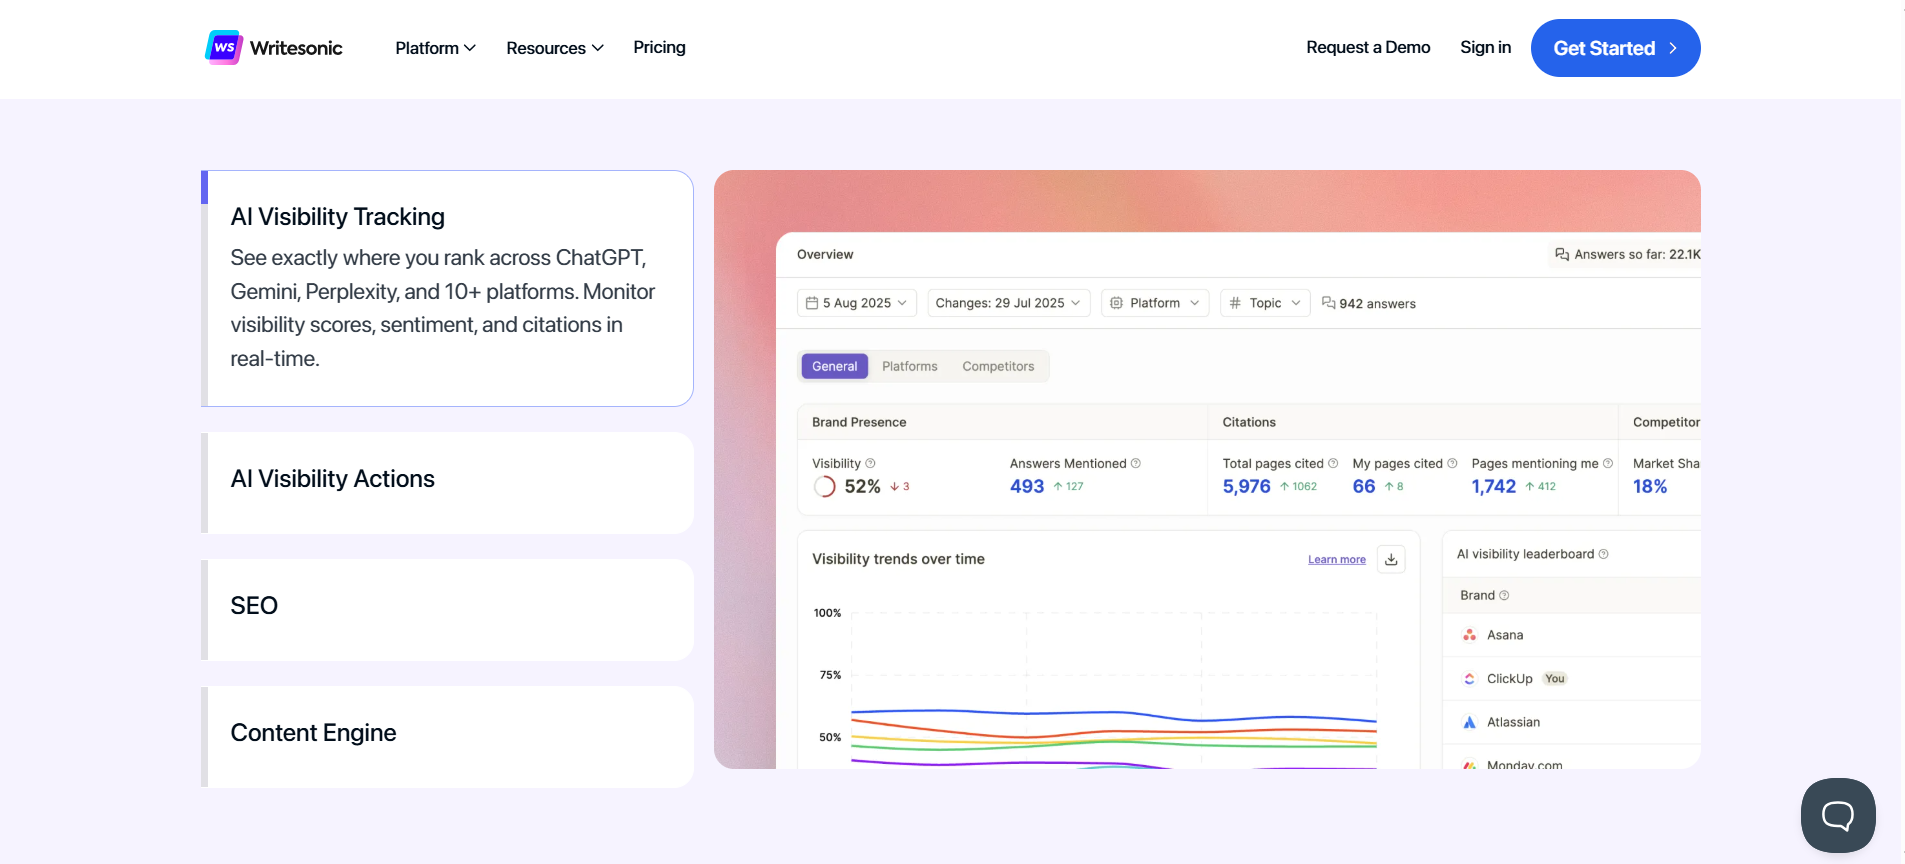Viewport: 1905px width, 864px height.
Task: Select the General tab
Action: point(835,366)
